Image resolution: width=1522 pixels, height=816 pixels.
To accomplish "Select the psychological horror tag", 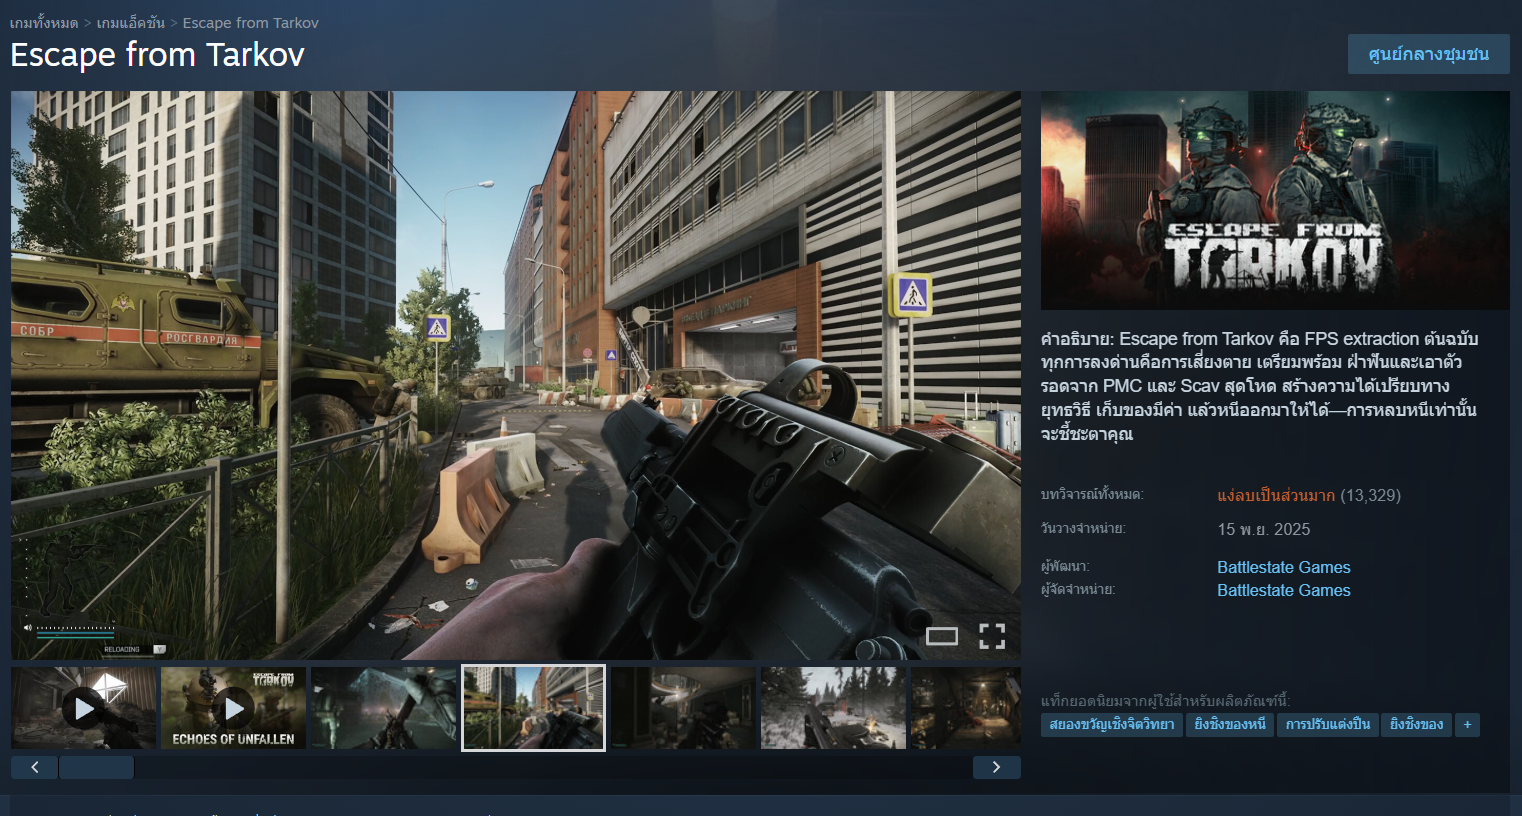I will point(1111,725).
